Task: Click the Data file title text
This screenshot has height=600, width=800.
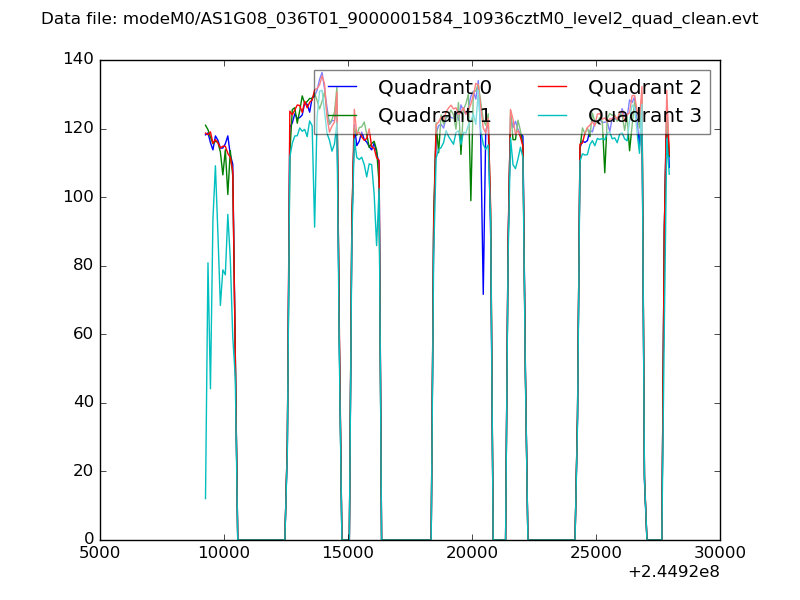Action: [x=399, y=19]
